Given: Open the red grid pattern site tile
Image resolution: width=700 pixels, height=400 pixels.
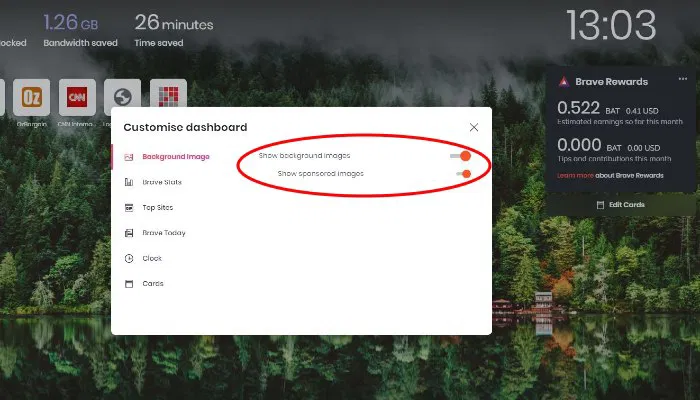Looking at the screenshot, I should 168,98.
